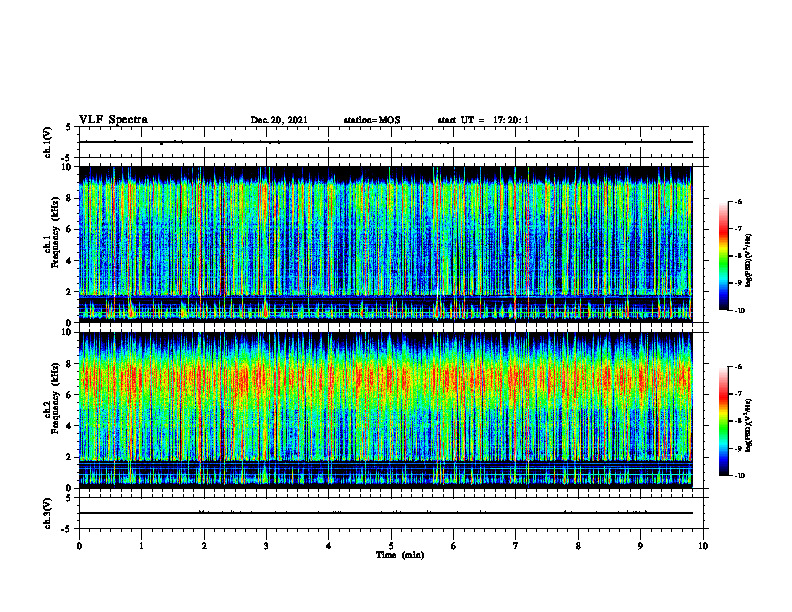The height and width of the screenshot is (612, 792).
Task: Click the "VLF Spectra" plot title
Action: pos(113,120)
